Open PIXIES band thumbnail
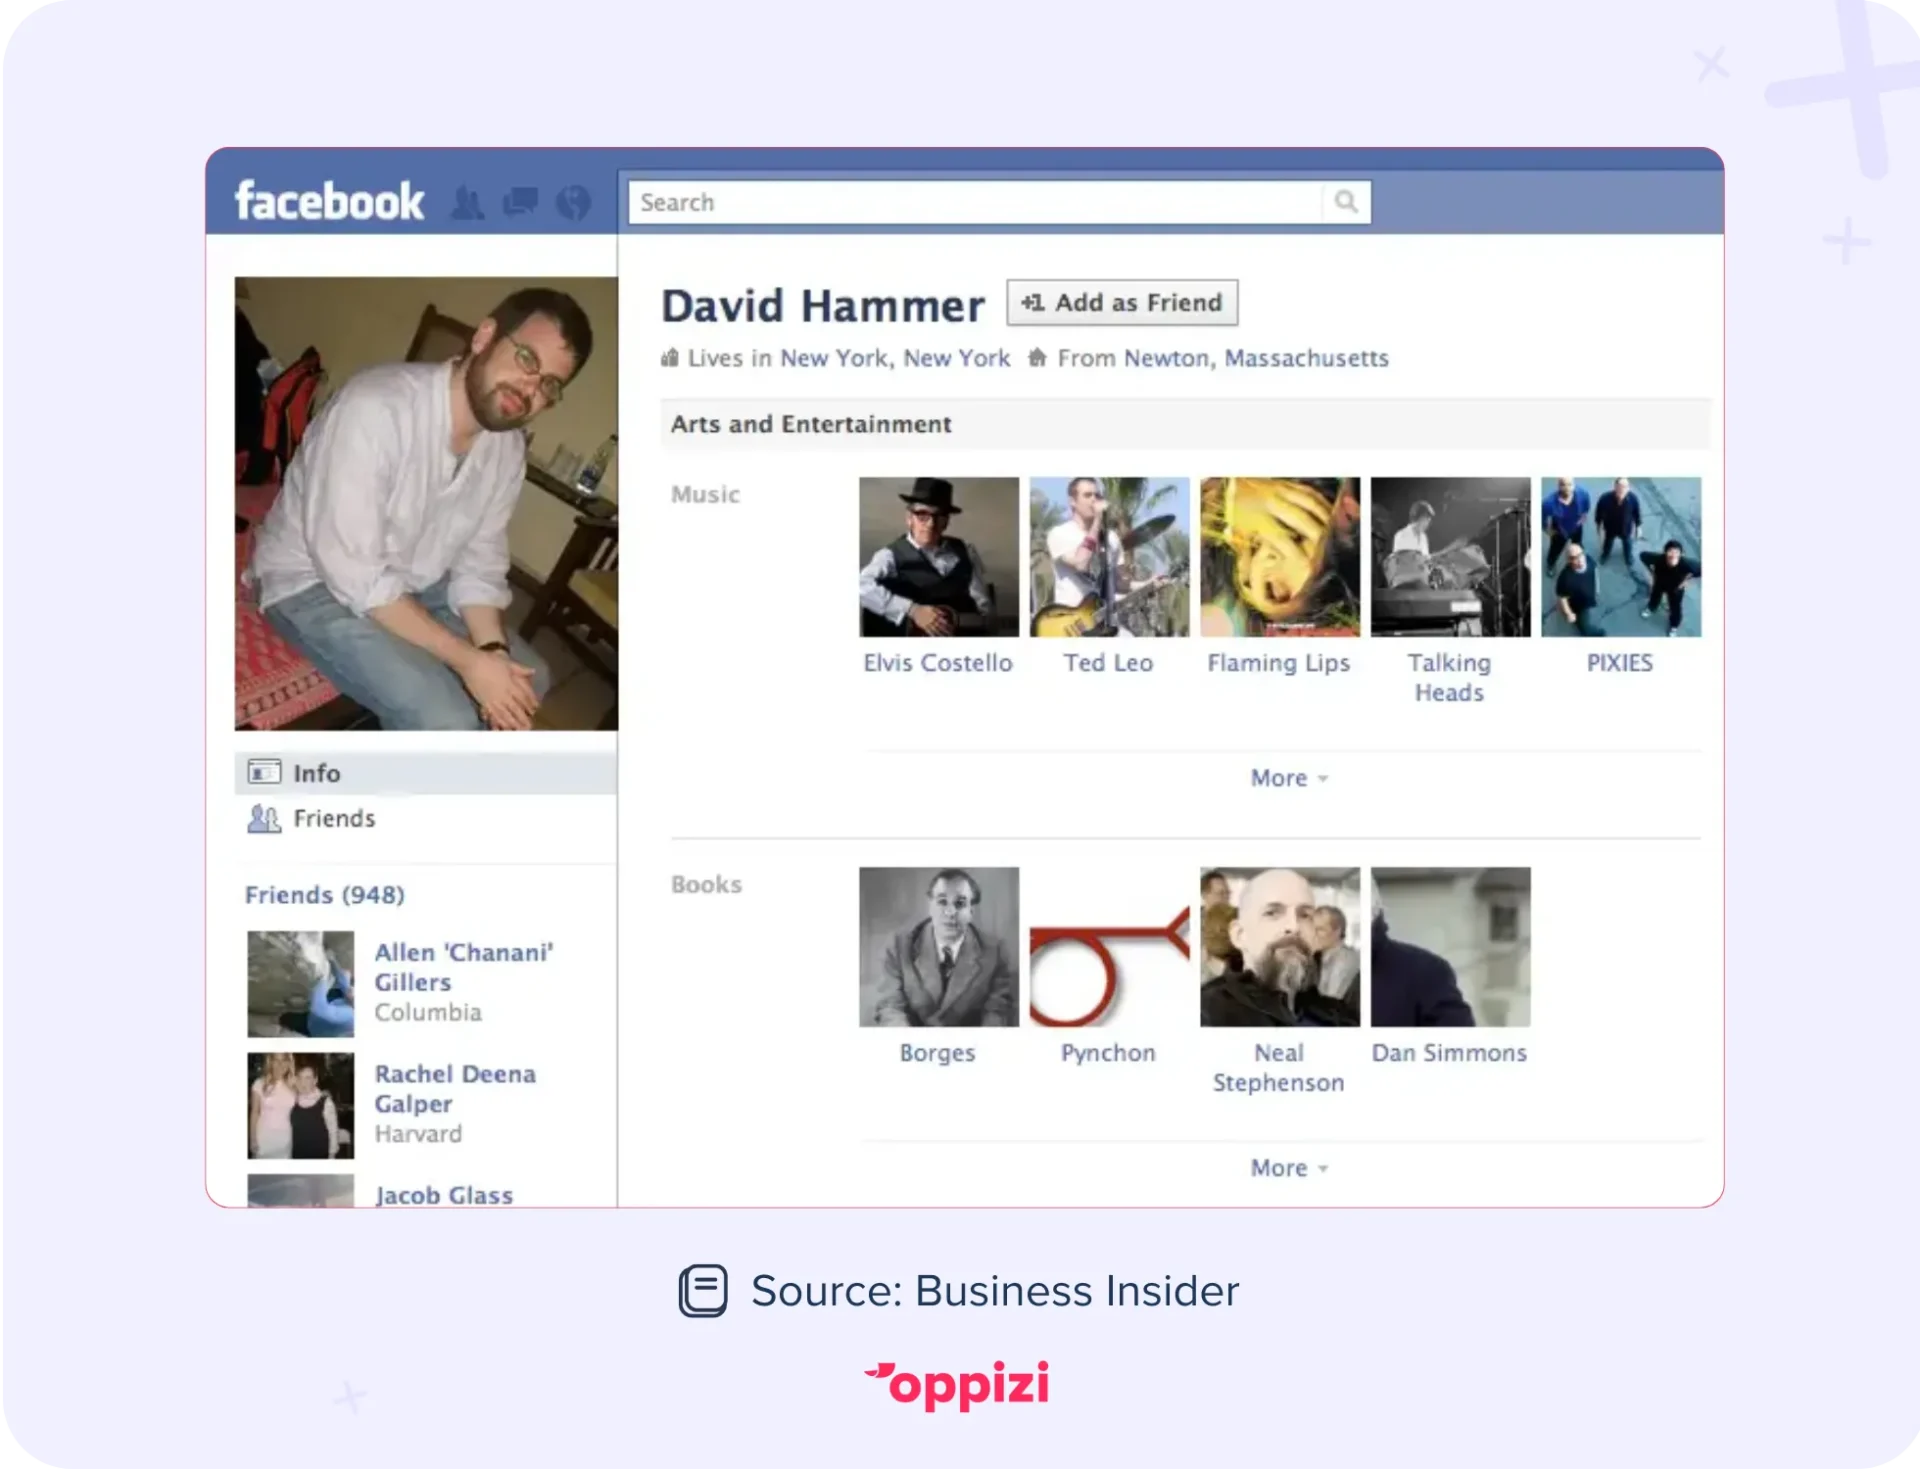 [x=1621, y=557]
